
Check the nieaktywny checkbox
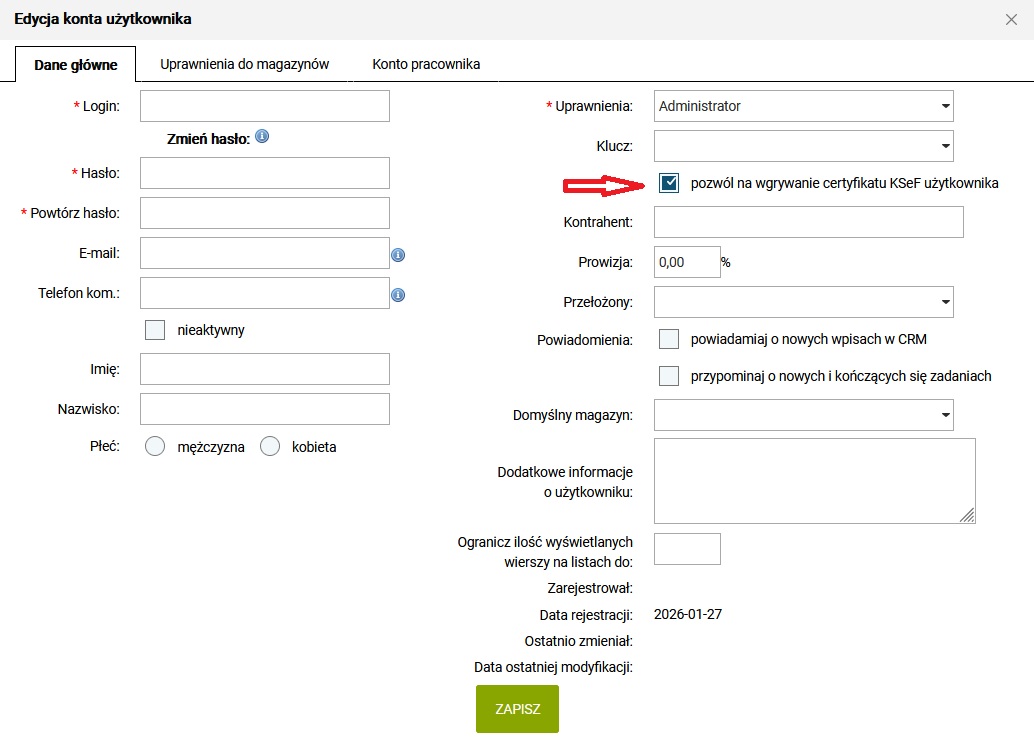tap(155, 330)
